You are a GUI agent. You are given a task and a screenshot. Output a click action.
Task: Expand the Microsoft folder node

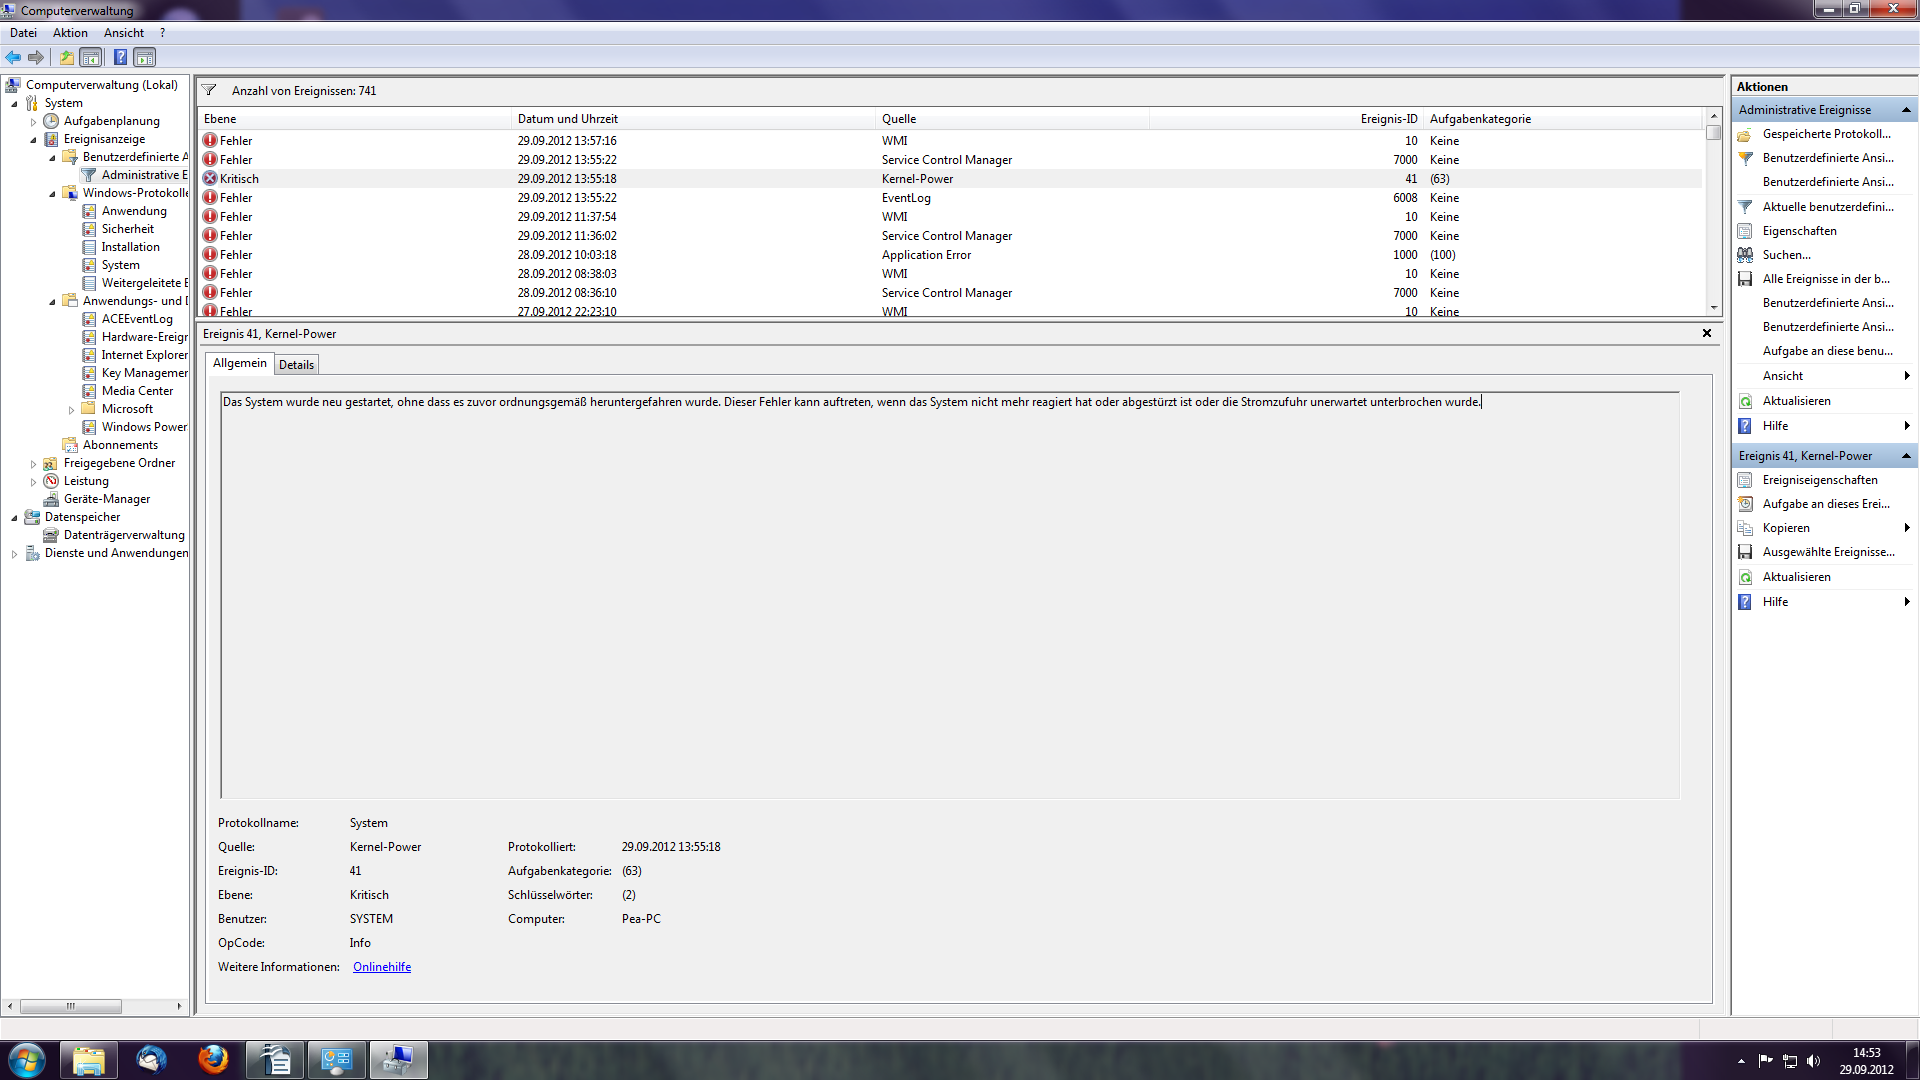71,410
